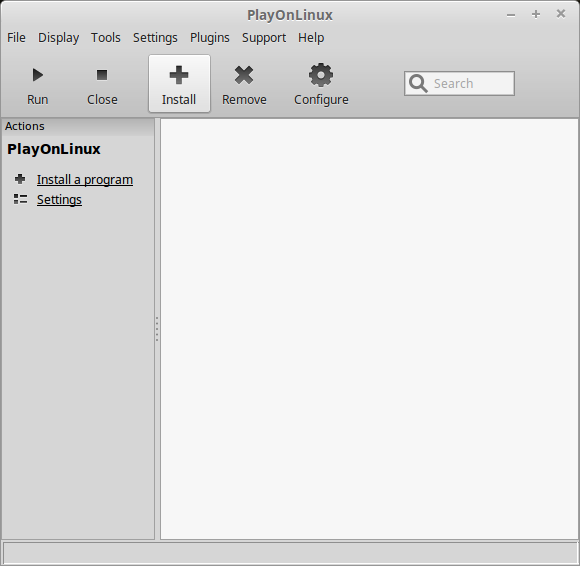The image size is (580, 566).
Task: Open the Display menu
Action: (x=58, y=38)
